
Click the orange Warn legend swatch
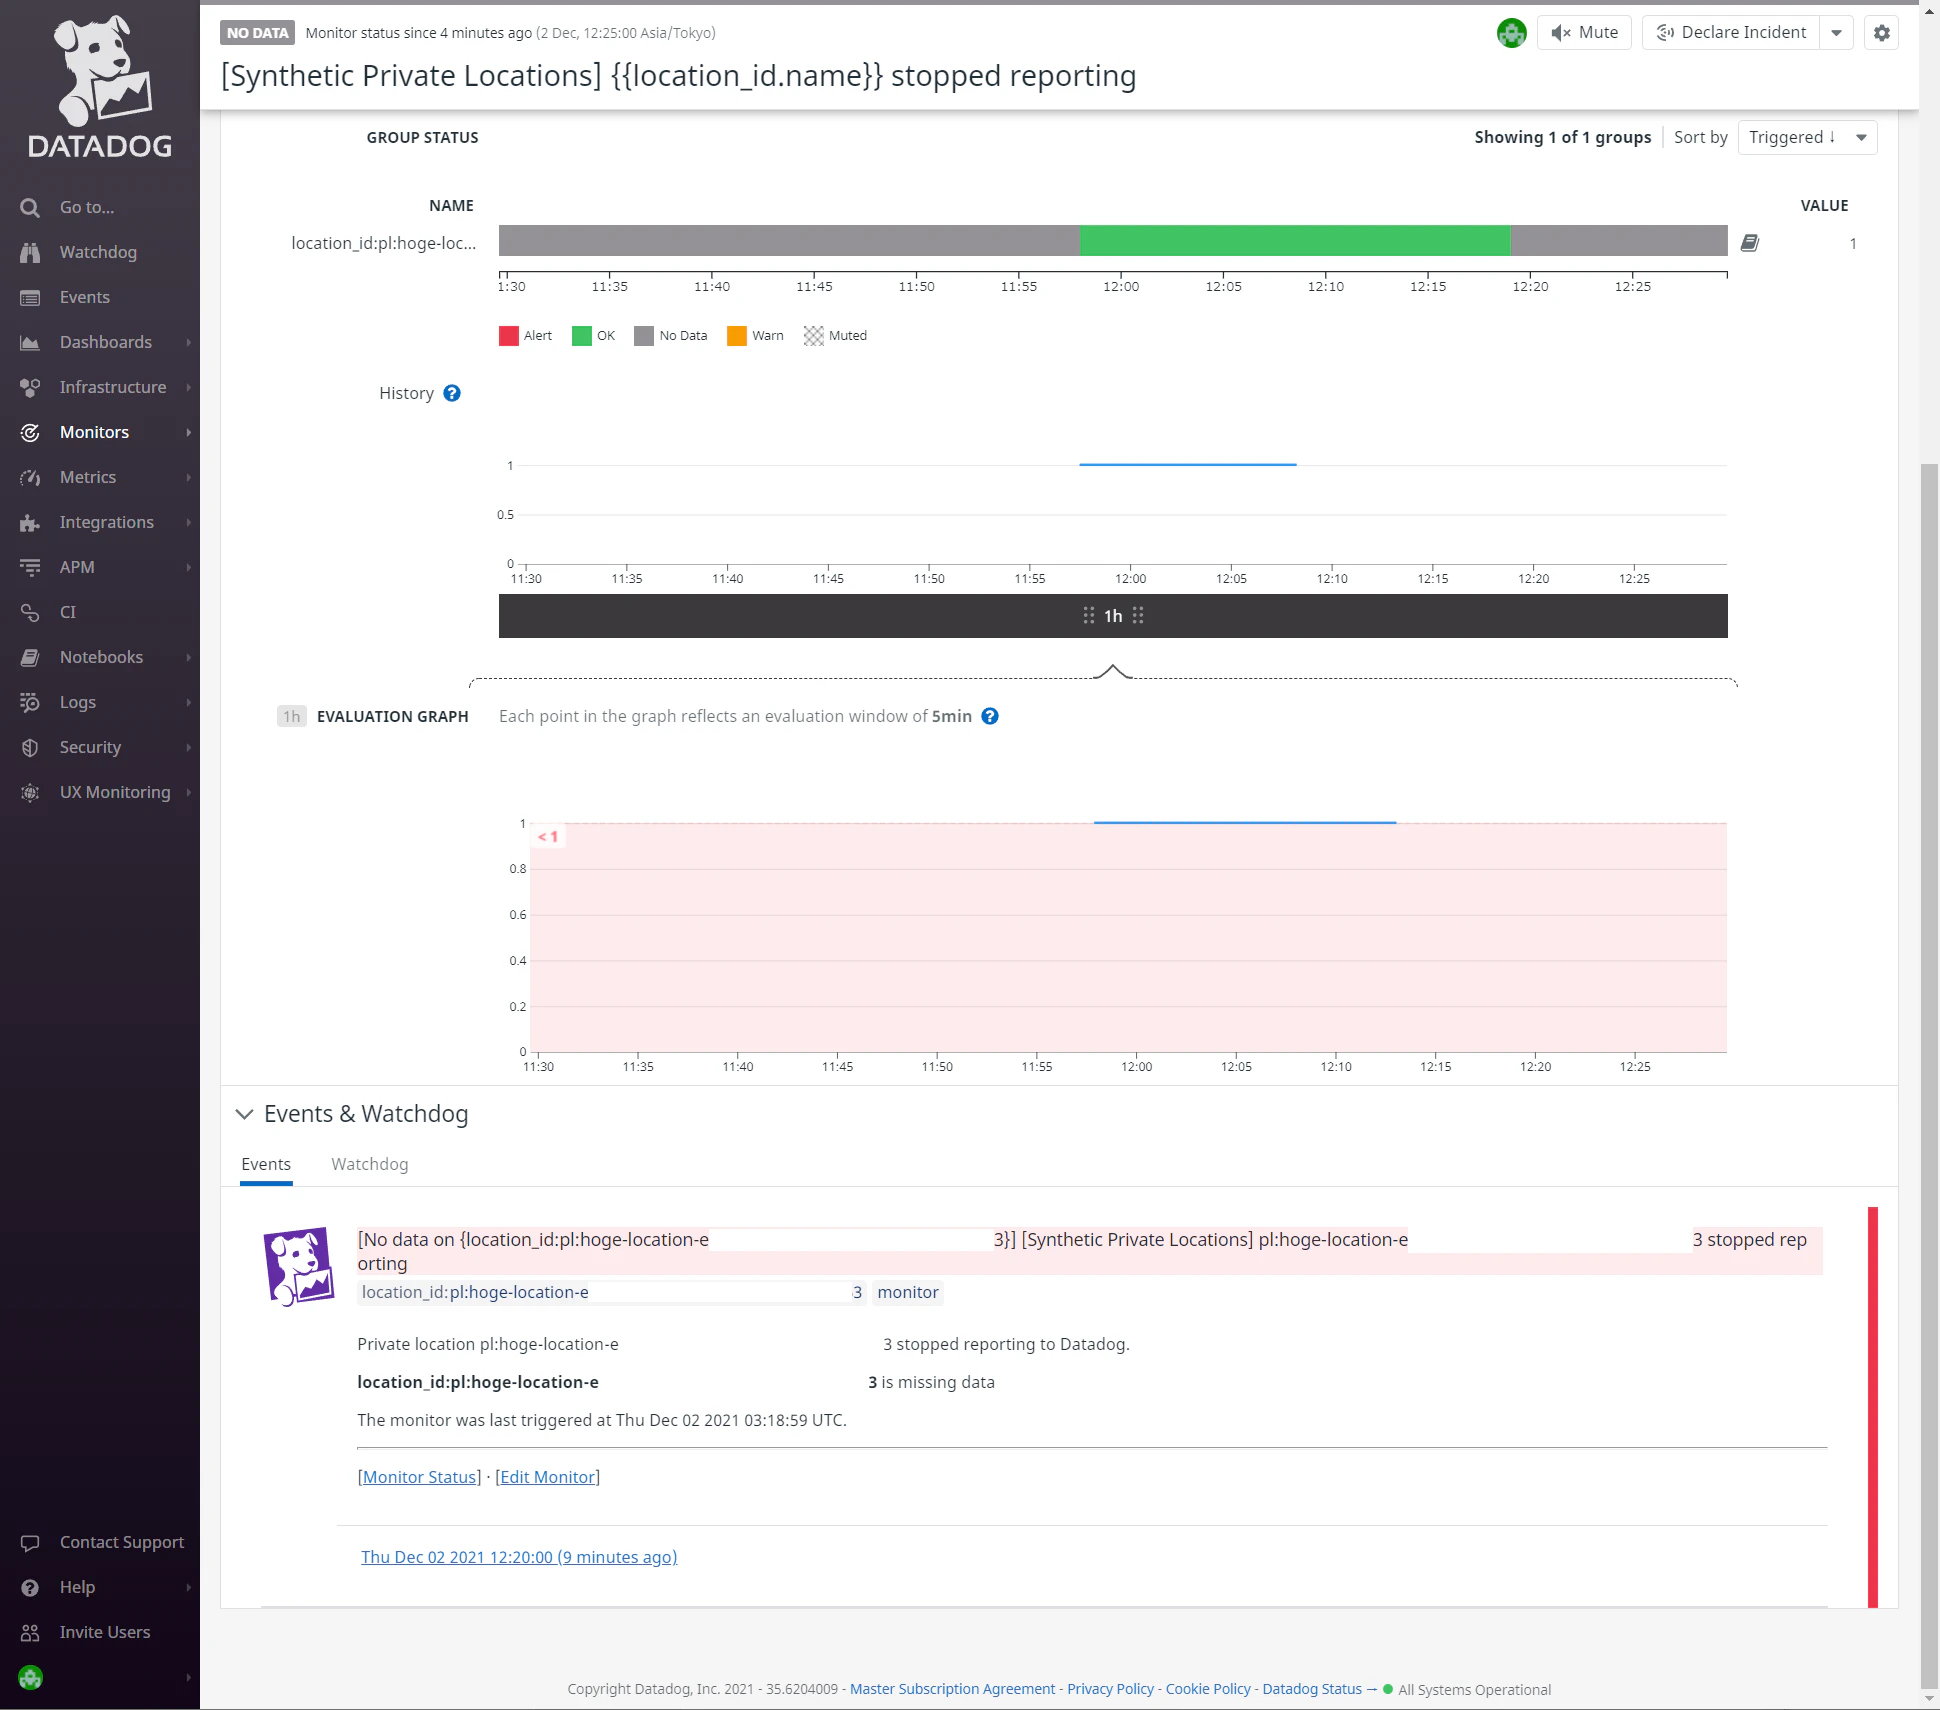point(737,336)
